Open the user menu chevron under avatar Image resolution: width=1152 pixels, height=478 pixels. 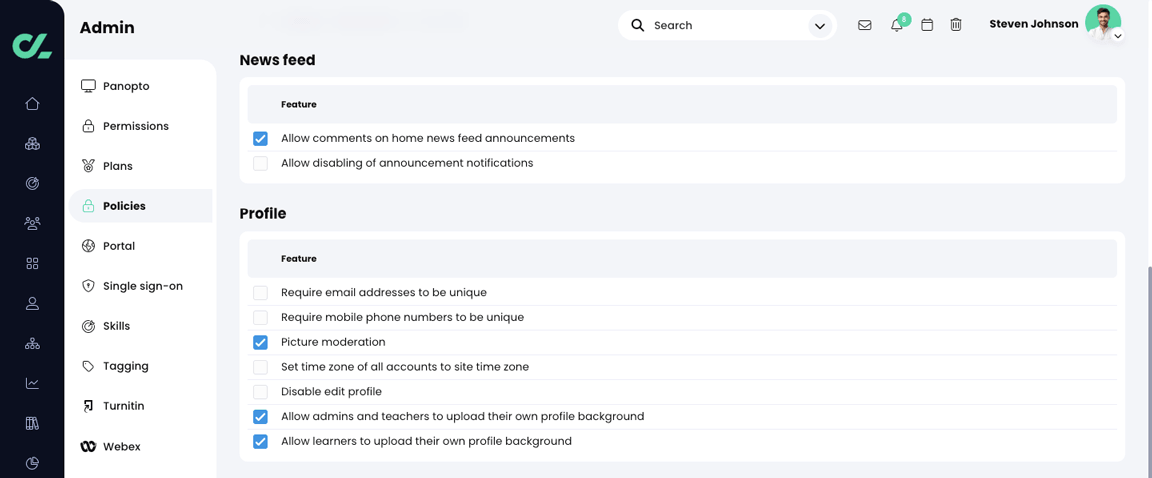point(1117,36)
